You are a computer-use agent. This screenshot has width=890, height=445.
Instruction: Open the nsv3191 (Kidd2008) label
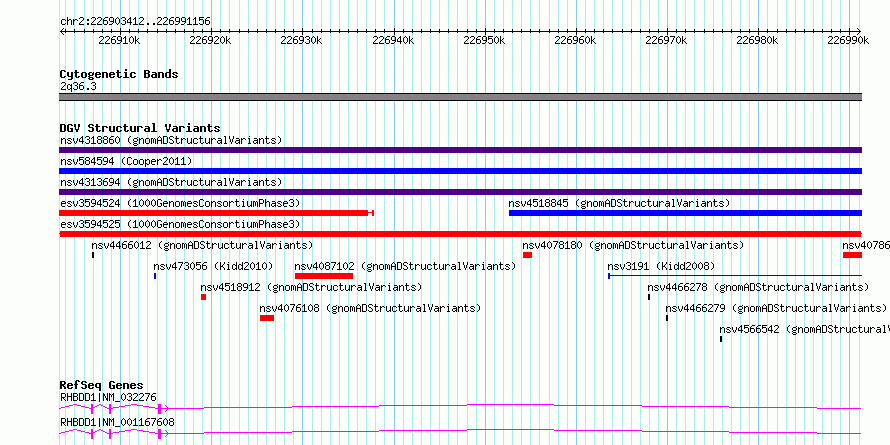click(661, 266)
